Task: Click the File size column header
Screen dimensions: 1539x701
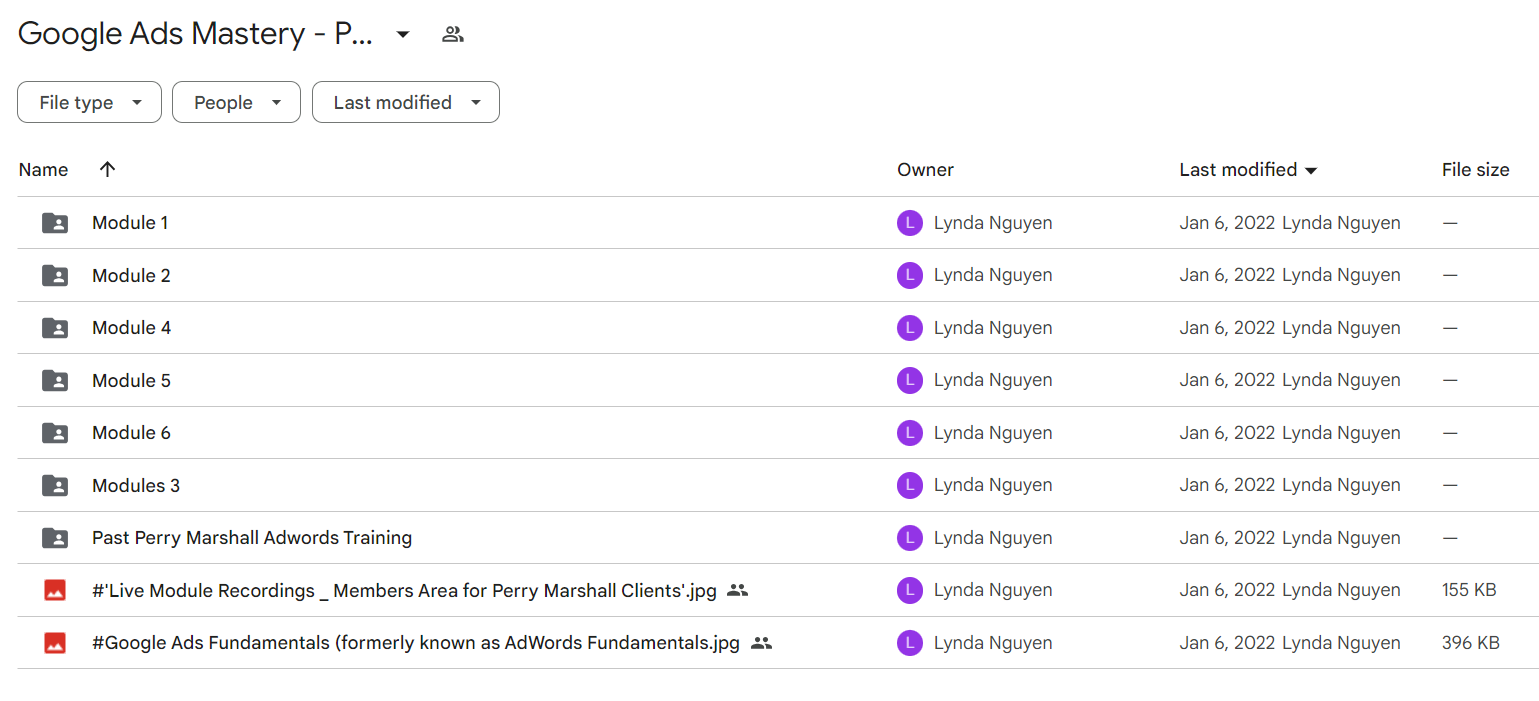Action: [1475, 170]
